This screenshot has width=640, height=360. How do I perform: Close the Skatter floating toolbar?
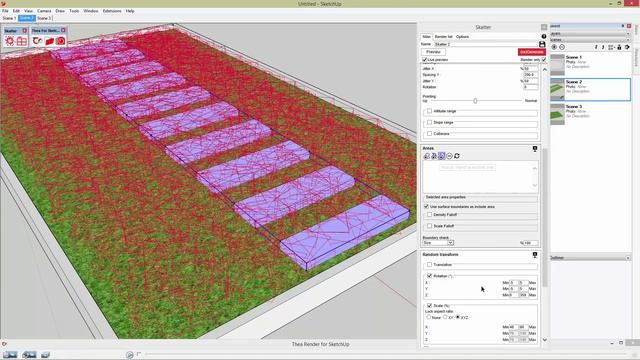pos(24,31)
